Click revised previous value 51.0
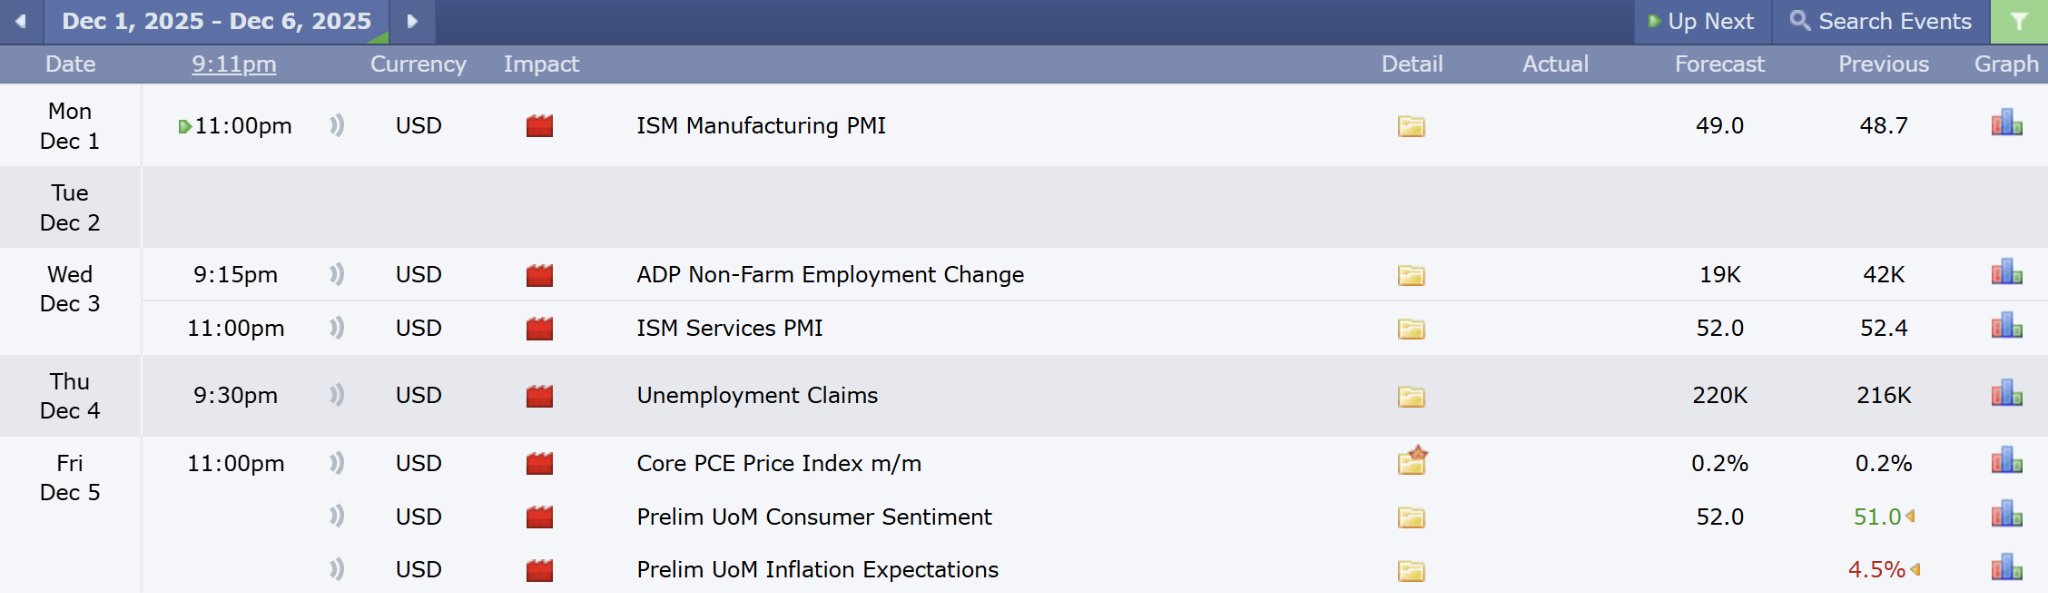 (1877, 517)
